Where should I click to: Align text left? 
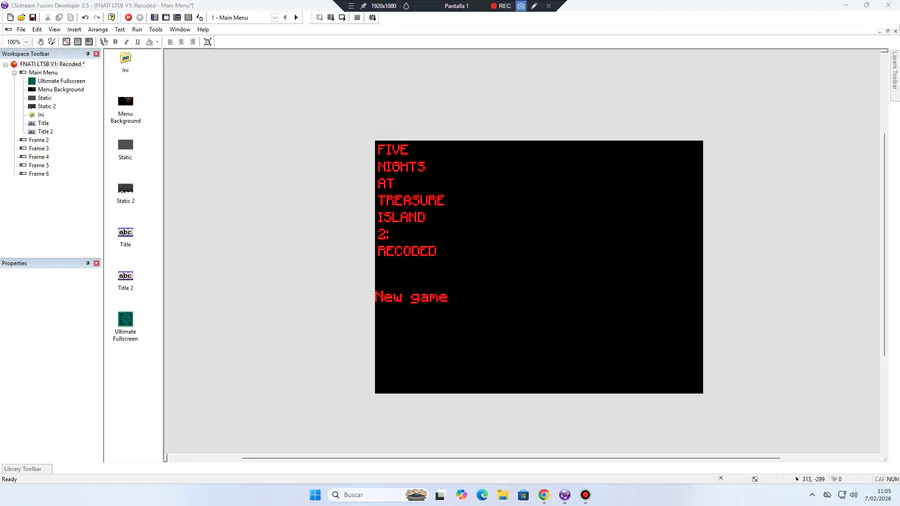[x=170, y=42]
